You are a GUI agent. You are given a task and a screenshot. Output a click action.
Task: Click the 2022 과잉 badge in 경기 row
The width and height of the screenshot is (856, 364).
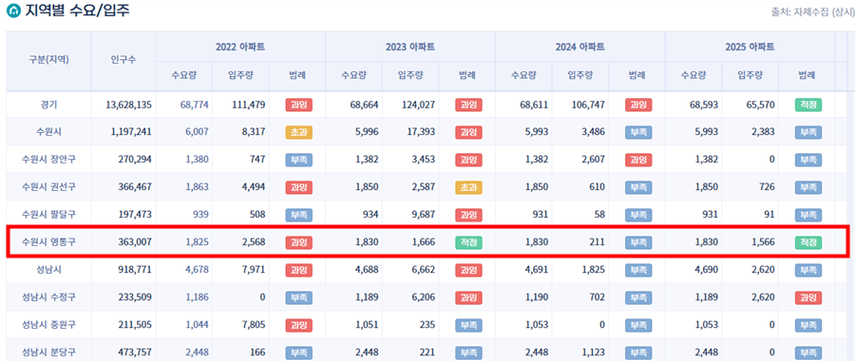point(299,105)
